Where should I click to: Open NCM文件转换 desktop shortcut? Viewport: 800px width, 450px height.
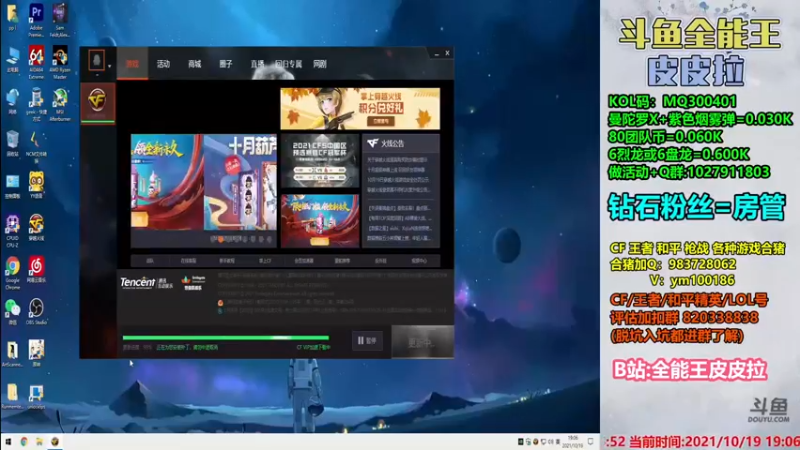[x=36, y=147]
